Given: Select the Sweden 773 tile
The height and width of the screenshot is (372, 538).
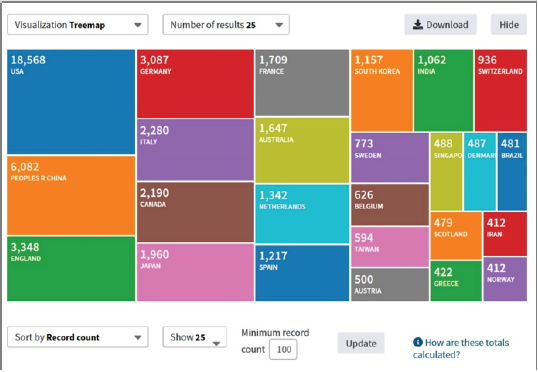Looking at the screenshot, I should 390,158.
